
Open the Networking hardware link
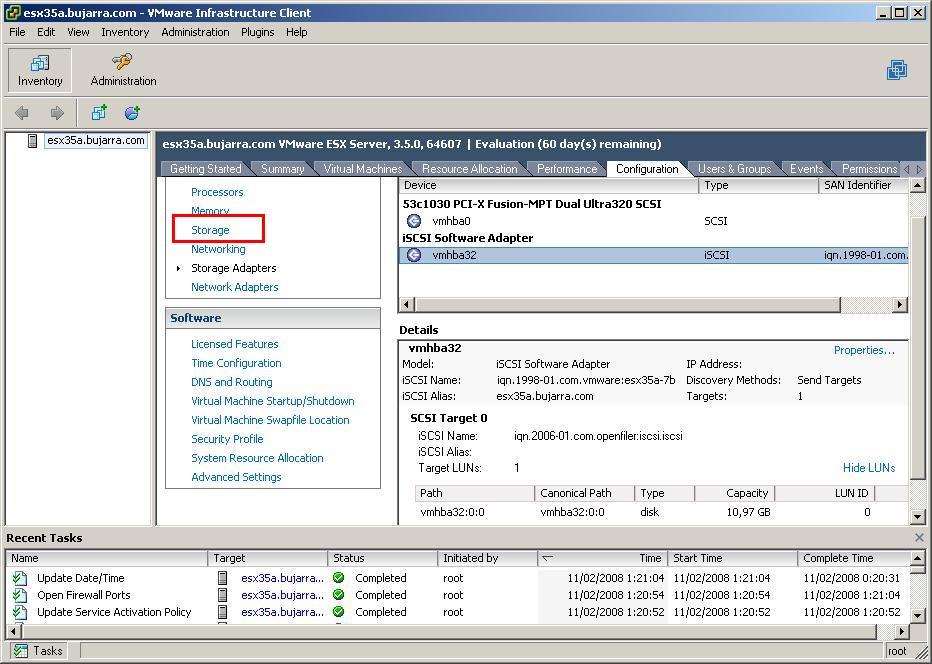(x=218, y=249)
